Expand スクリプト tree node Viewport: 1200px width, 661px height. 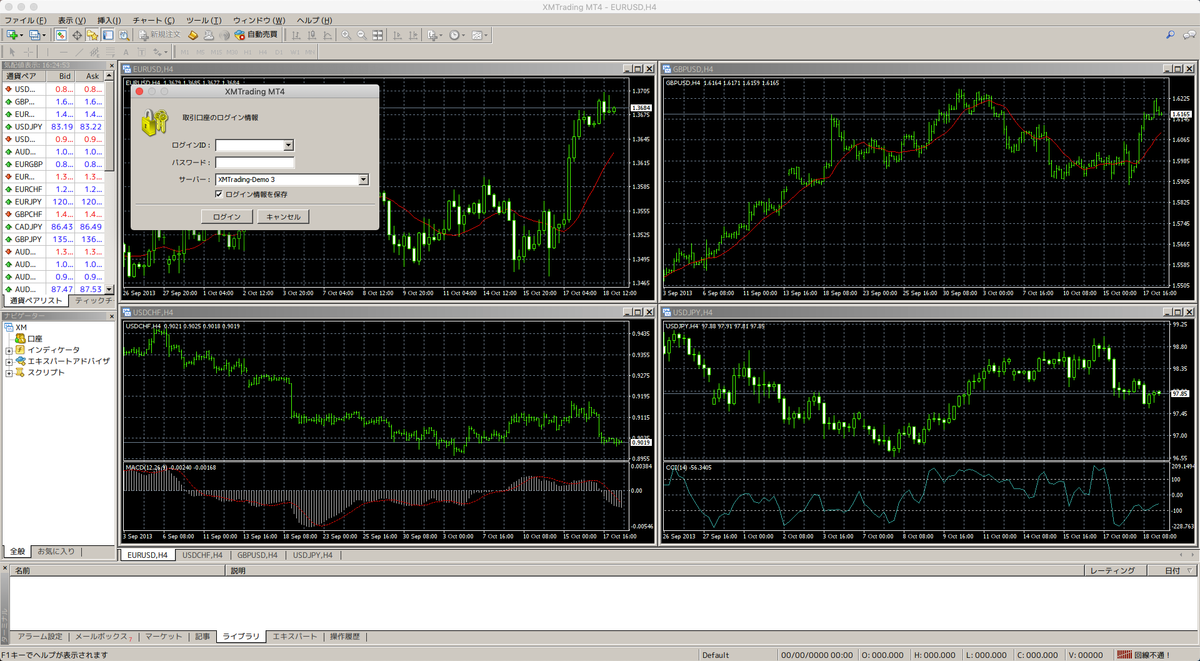9,372
